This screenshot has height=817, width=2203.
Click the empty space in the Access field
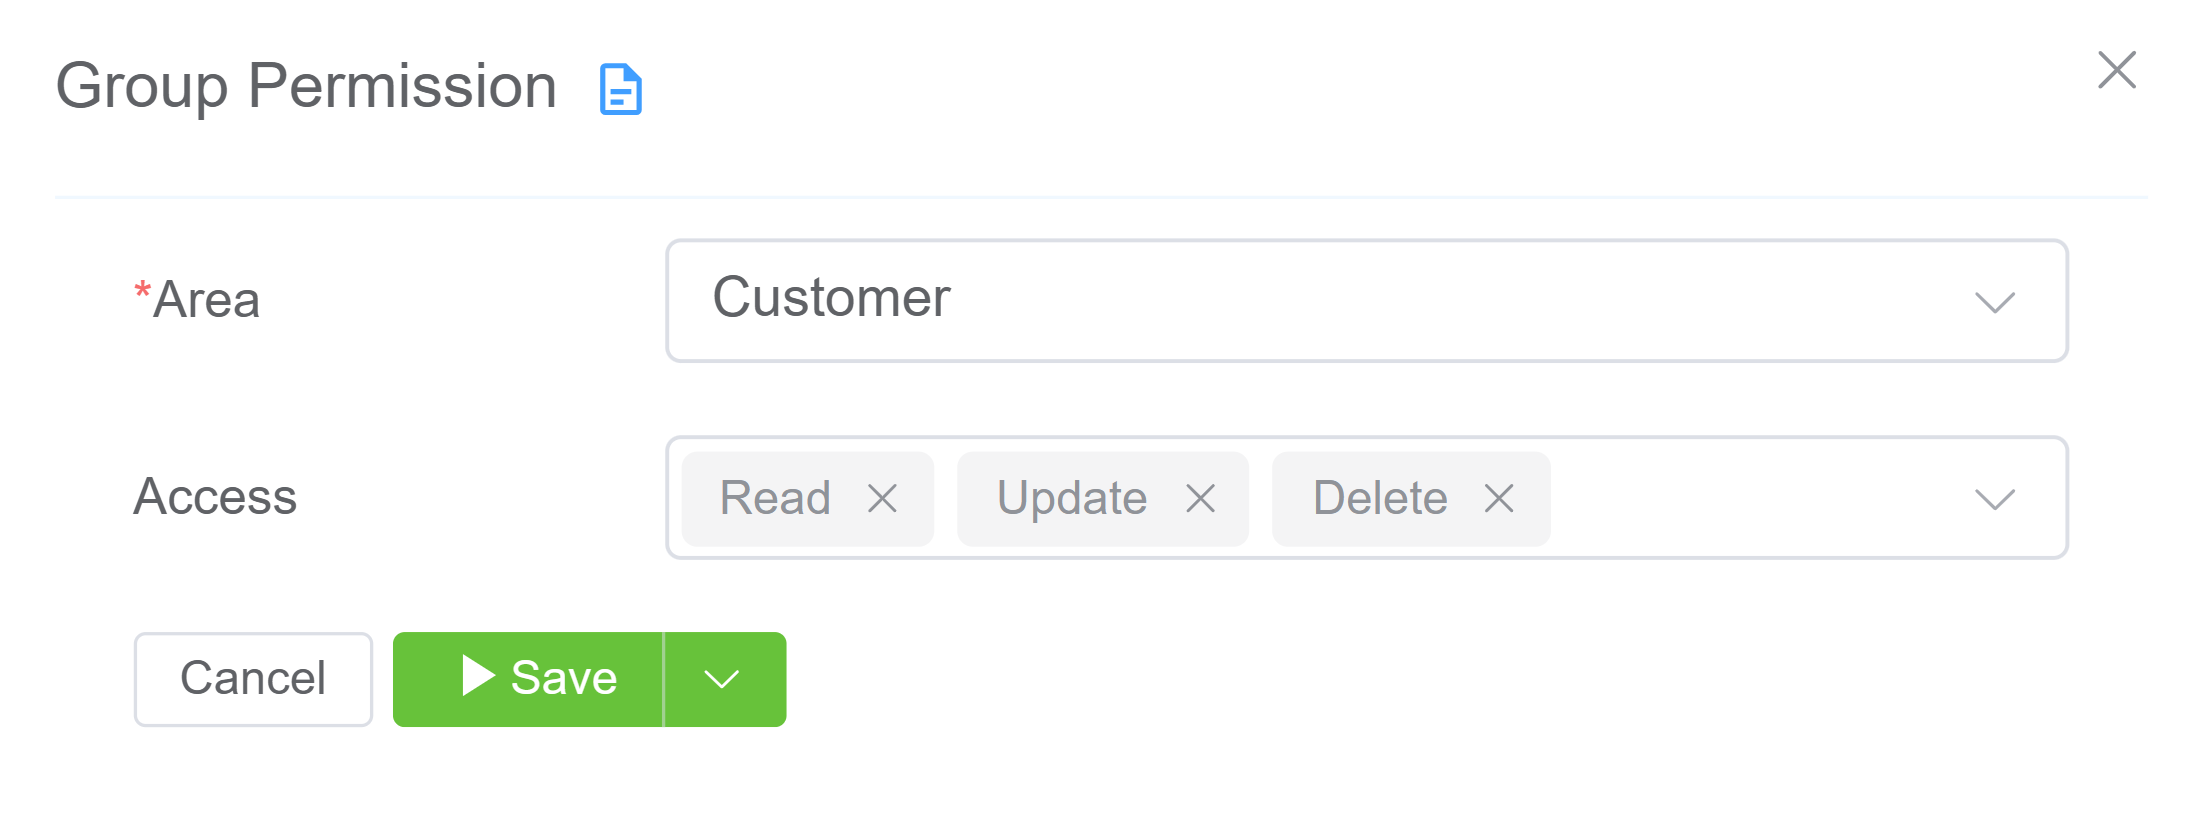(1750, 498)
